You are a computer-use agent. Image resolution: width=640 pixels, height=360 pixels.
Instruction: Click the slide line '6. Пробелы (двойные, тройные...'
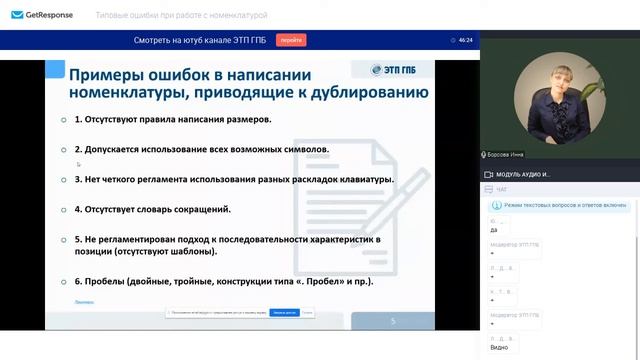224,282
